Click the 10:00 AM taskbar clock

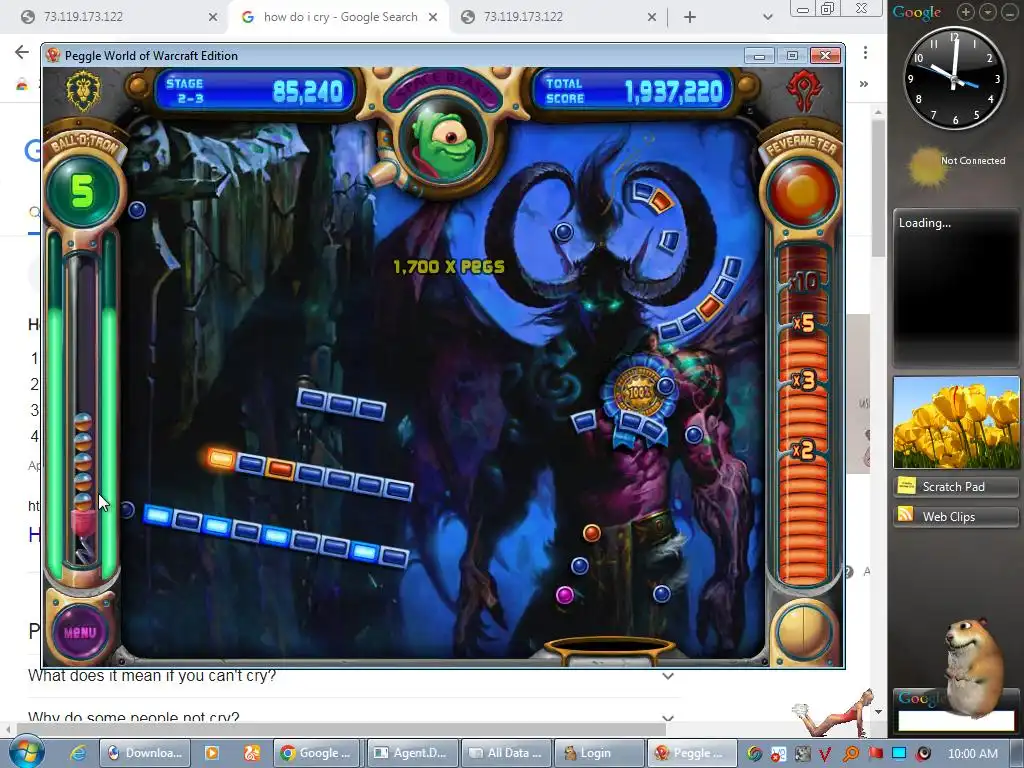973,754
